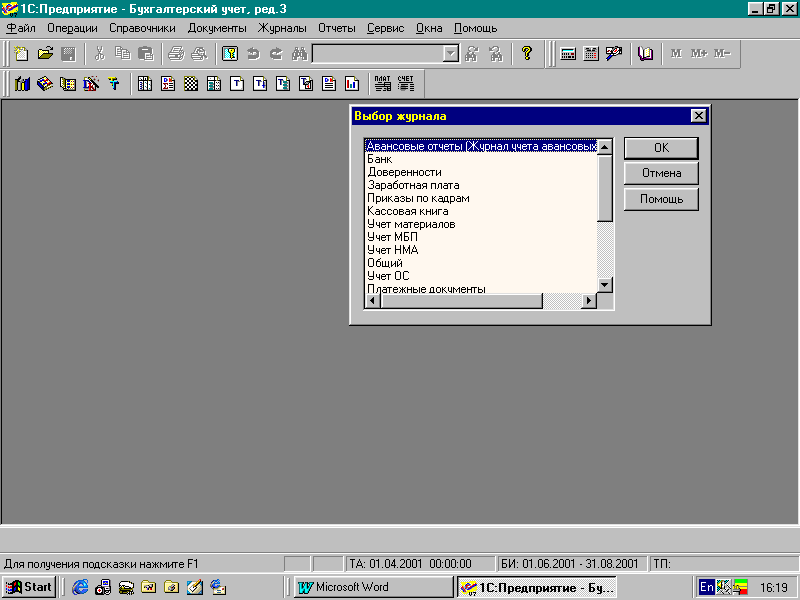This screenshot has height=600, width=800.
Task: Click the Print preview icon
Action: (199, 54)
